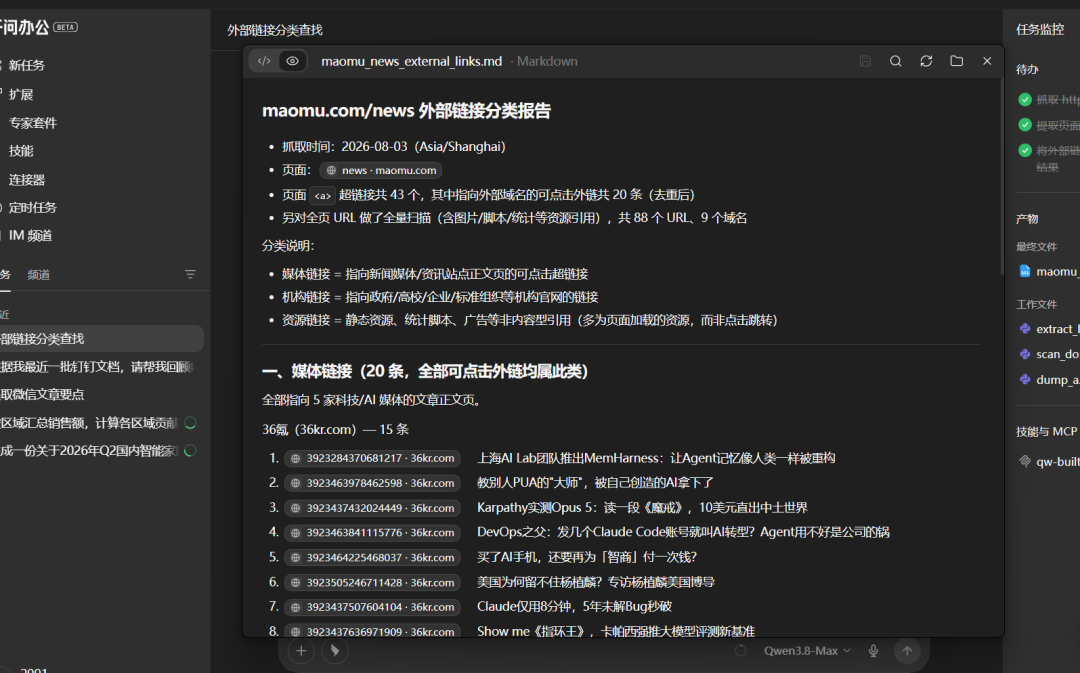Click the 将外部链 completed todo checkmark
Viewport: 1080px width, 673px height.
pyautogui.click(x=1025, y=150)
